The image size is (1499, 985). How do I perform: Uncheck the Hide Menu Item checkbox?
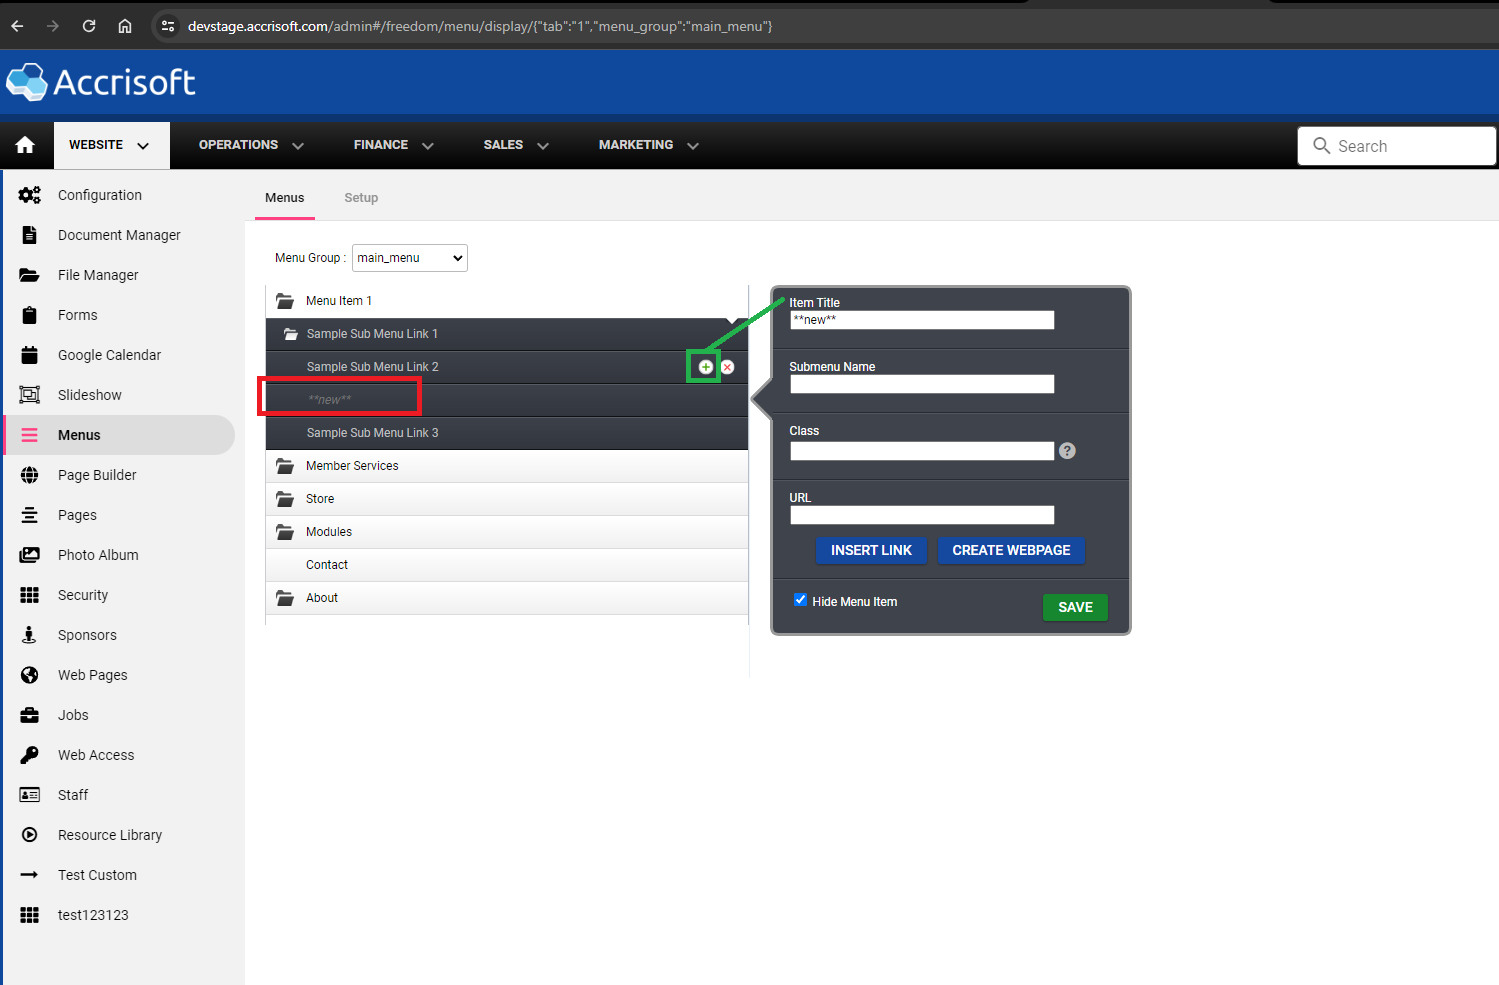[800, 600]
